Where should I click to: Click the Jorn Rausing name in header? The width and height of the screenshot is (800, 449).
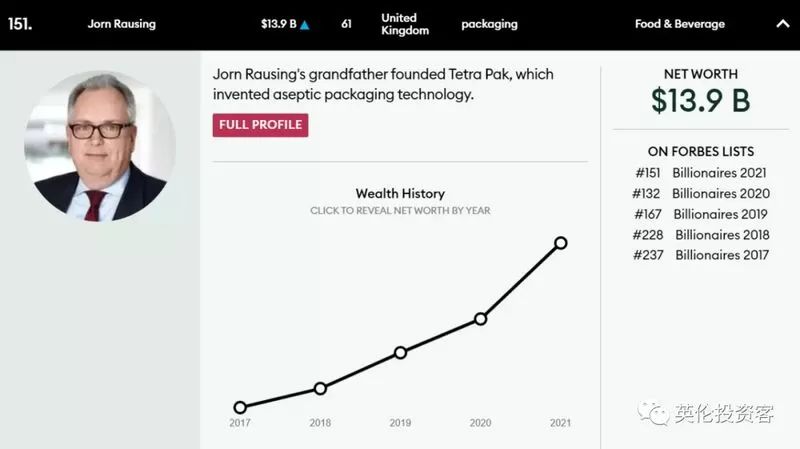pos(121,24)
